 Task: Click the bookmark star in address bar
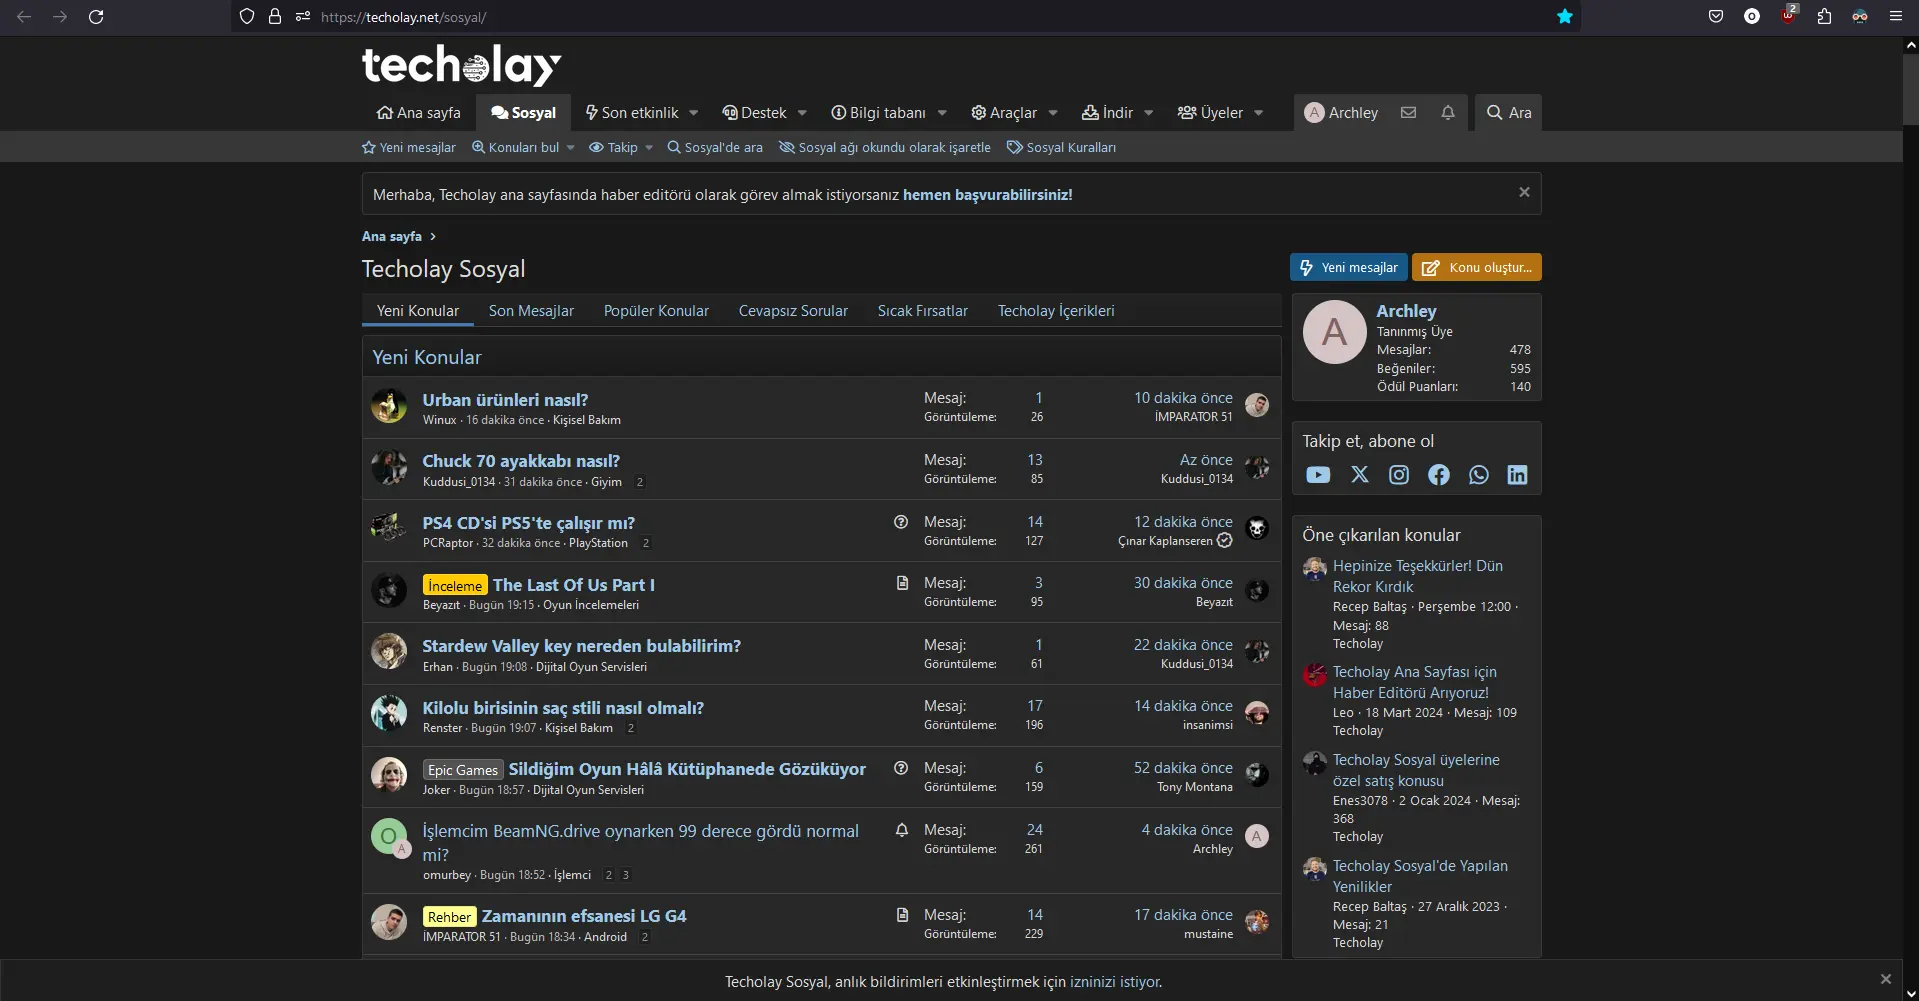1565,16
